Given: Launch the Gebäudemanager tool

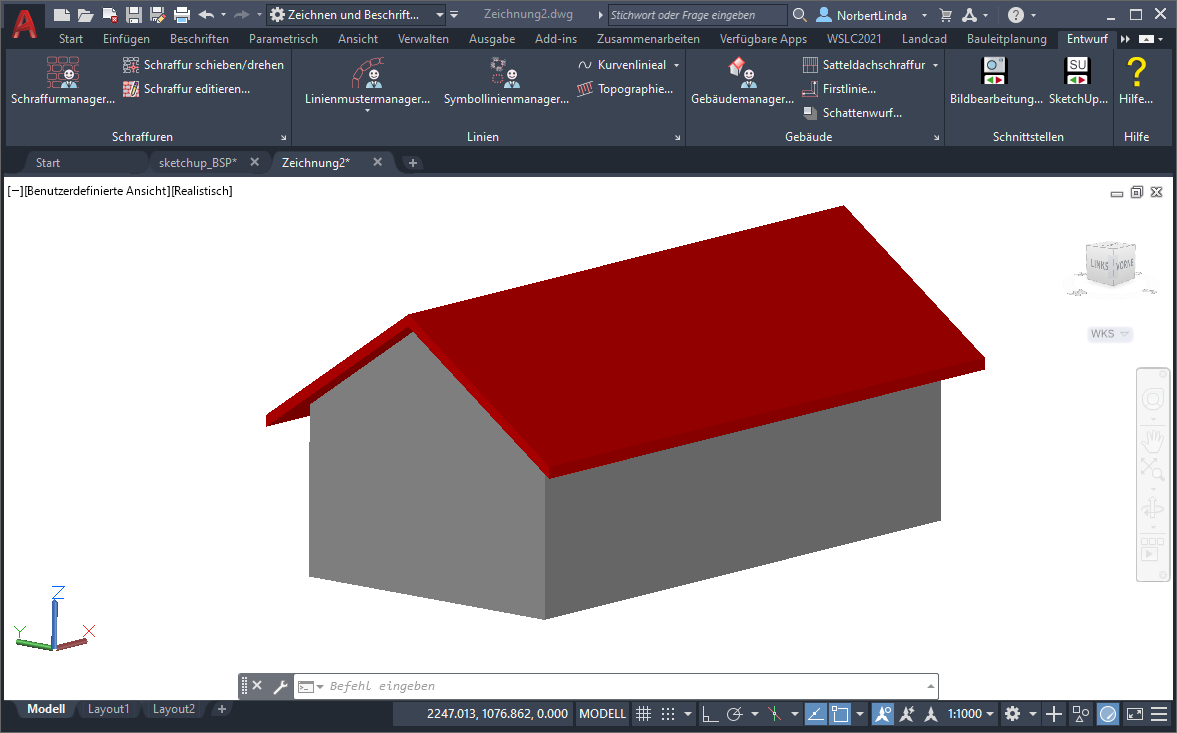Looking at the screenshot, I should [x=741, y=76].
